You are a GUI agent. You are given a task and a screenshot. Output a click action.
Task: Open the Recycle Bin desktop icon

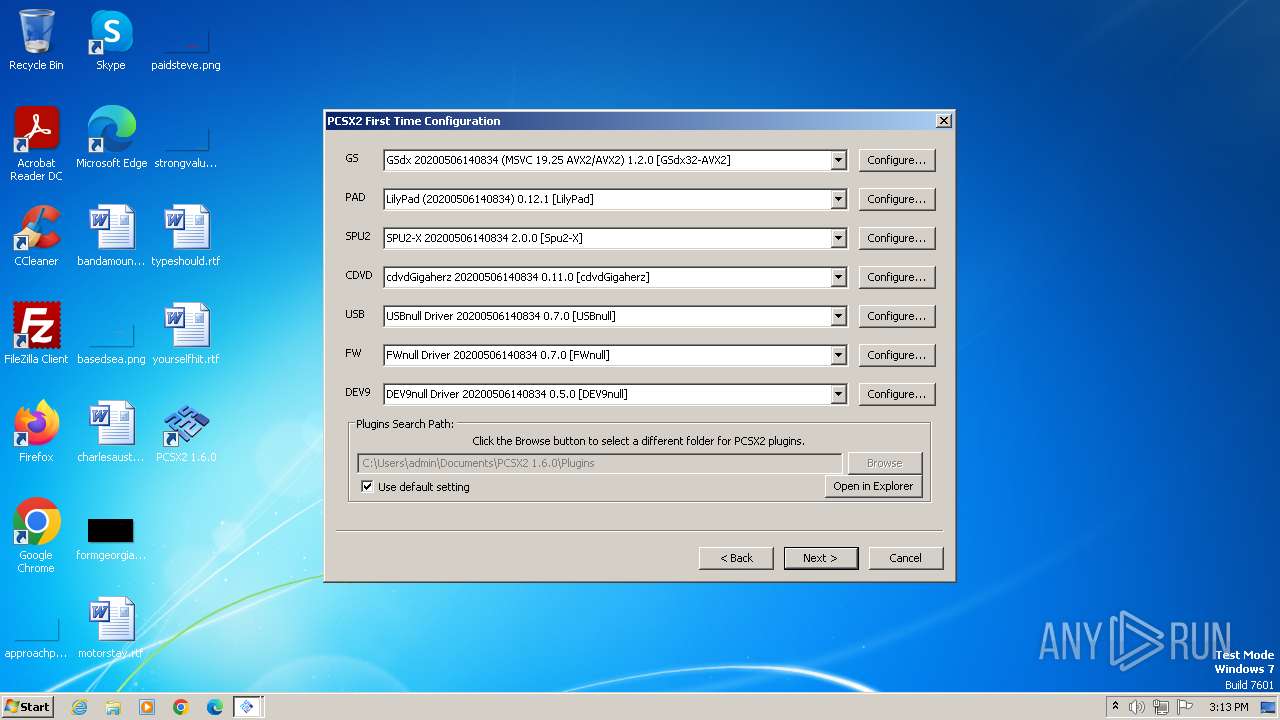pos(36,40)
